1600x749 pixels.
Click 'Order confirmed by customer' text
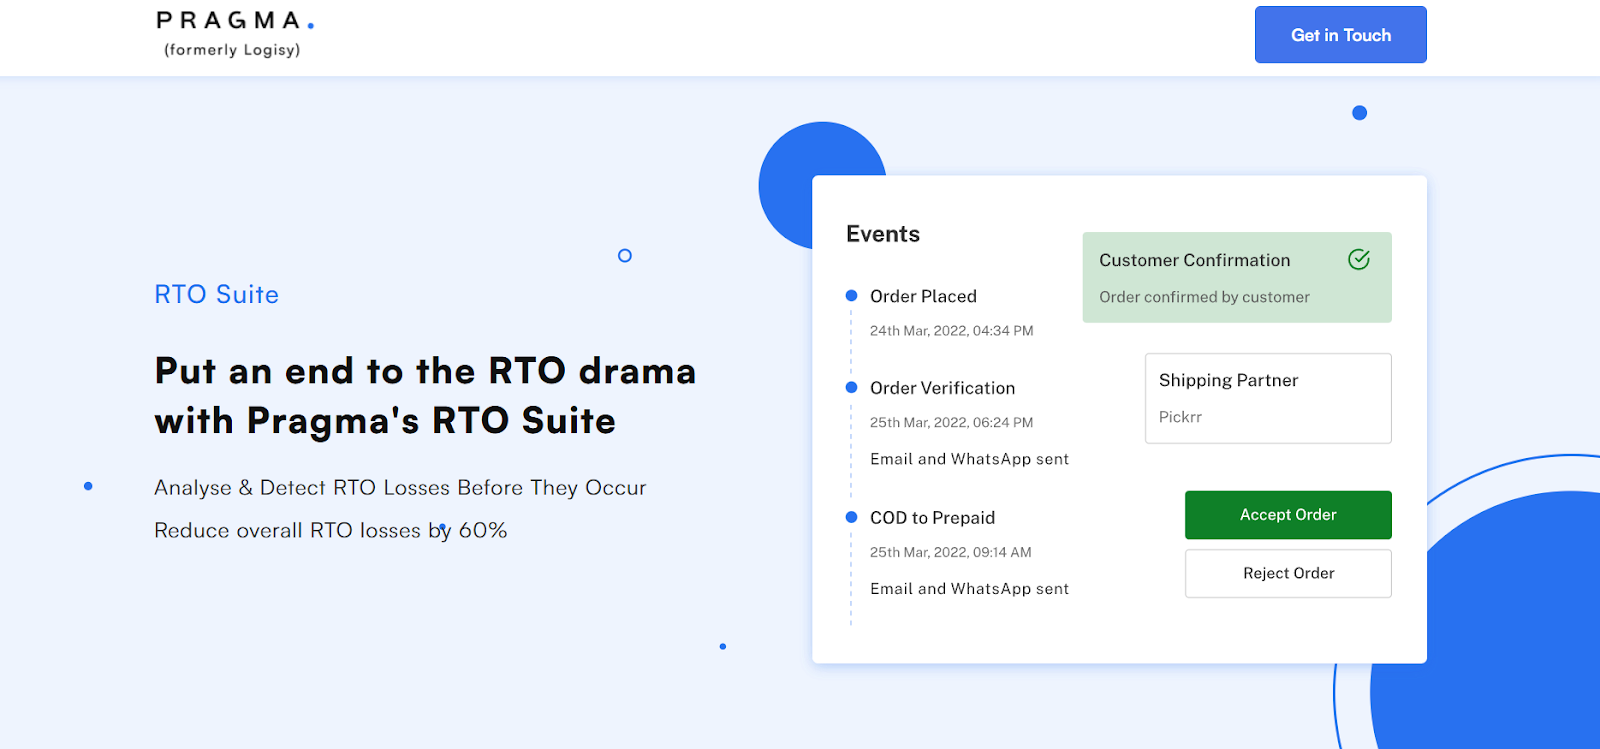point(1204,297)
